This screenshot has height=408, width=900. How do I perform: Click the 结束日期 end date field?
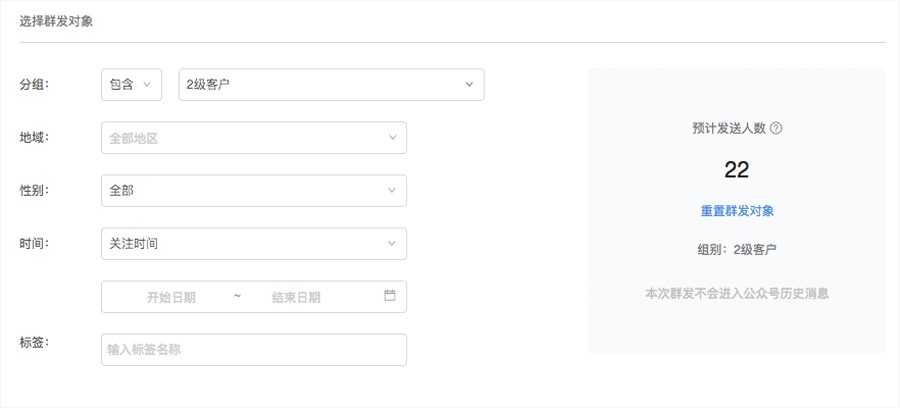(296, 297)
